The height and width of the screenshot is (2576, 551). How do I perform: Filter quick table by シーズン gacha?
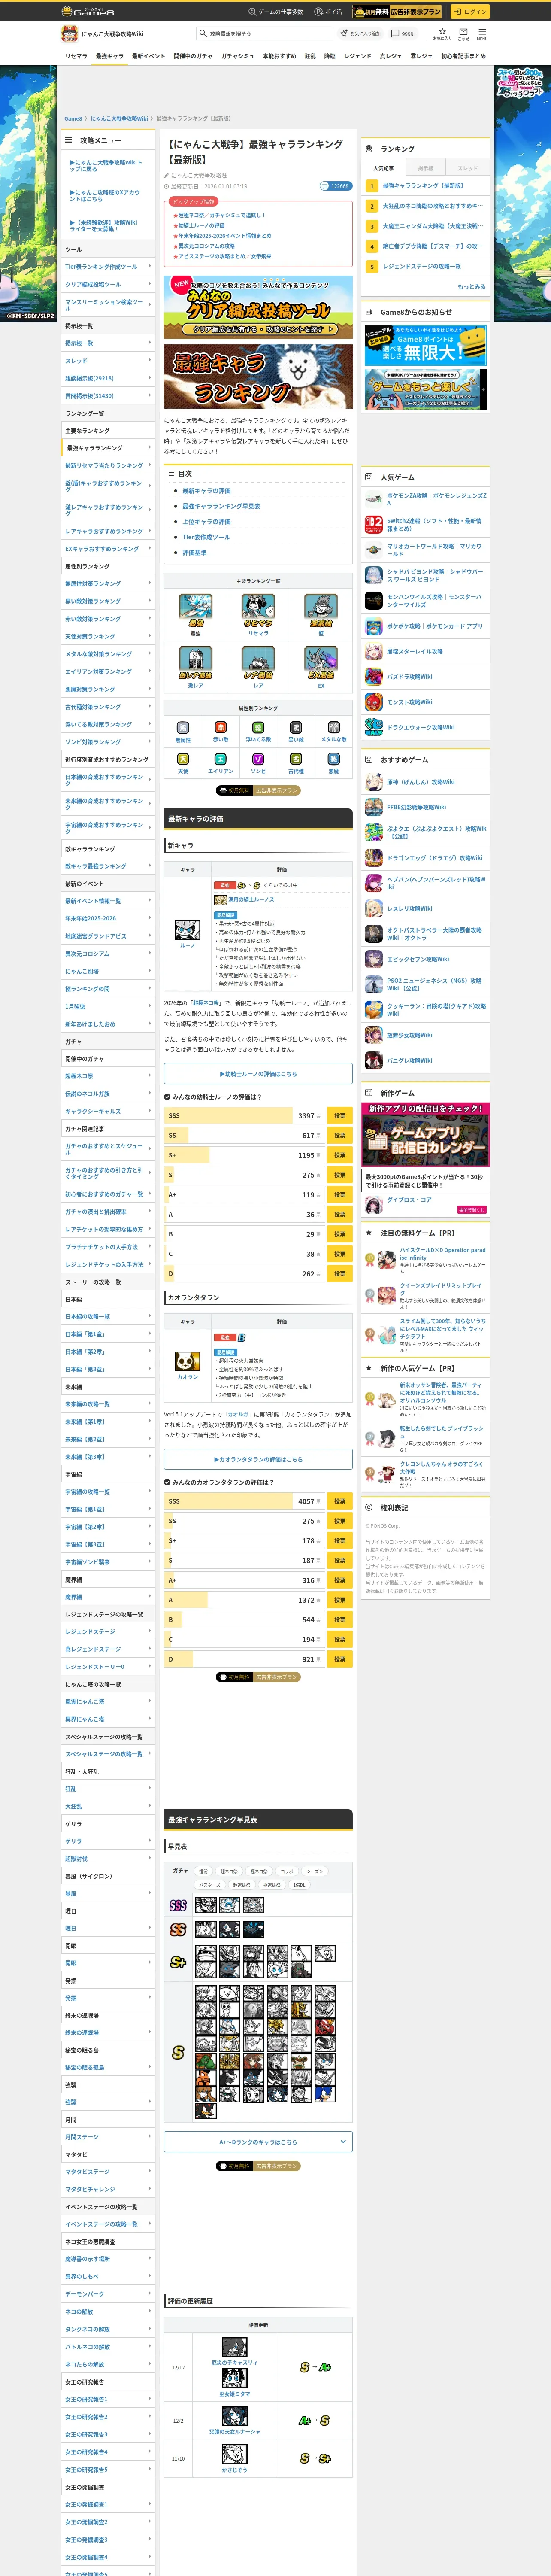pyautogui.click(x=315, y=1871)
